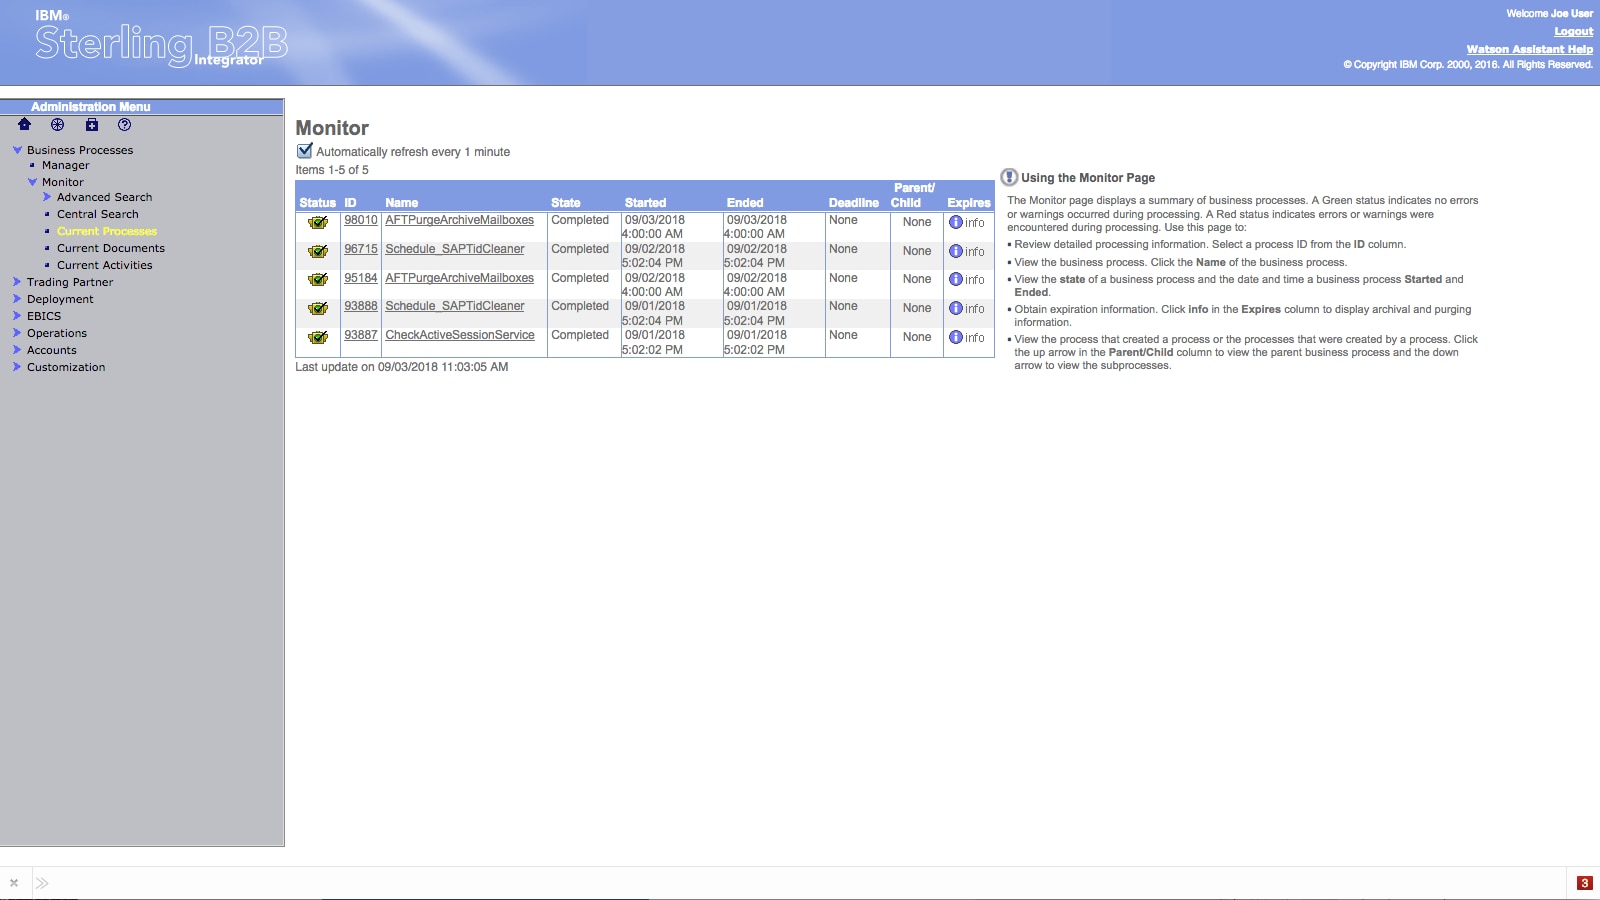Click the double-chevron expand button in the bottom bar

[42, 883]
